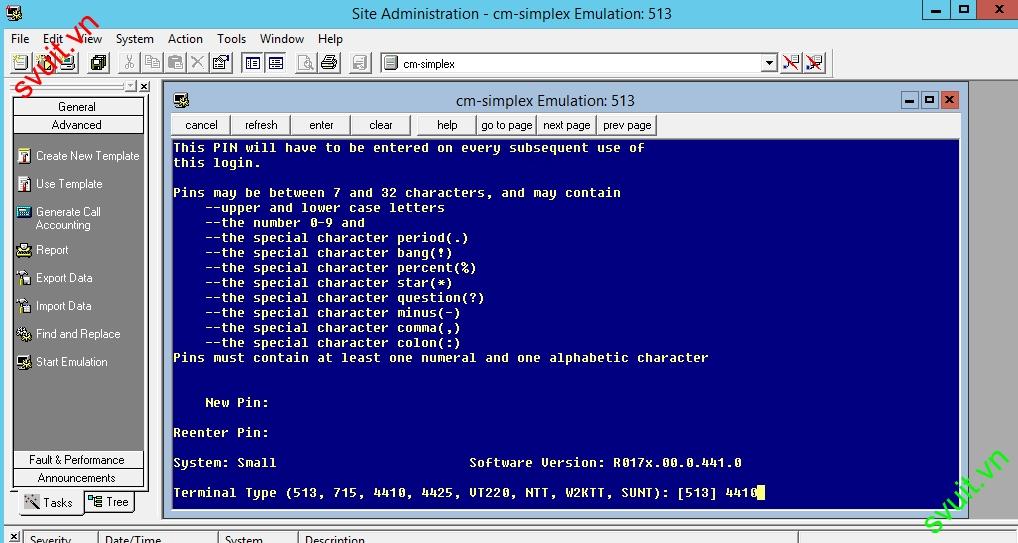Click the second pane layout toolbar icon
The image size is (1018, 543).
[x=276, y=63]
